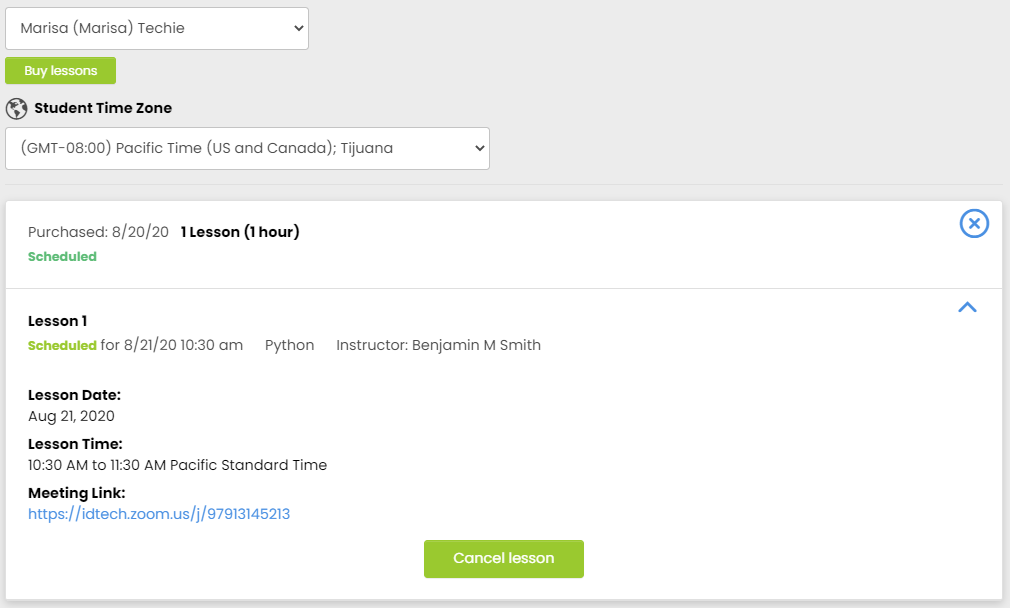Collapse Lesson 1 with the up chevron
The width and height of the screenshot is (1010, 608).
click(967, 307)
